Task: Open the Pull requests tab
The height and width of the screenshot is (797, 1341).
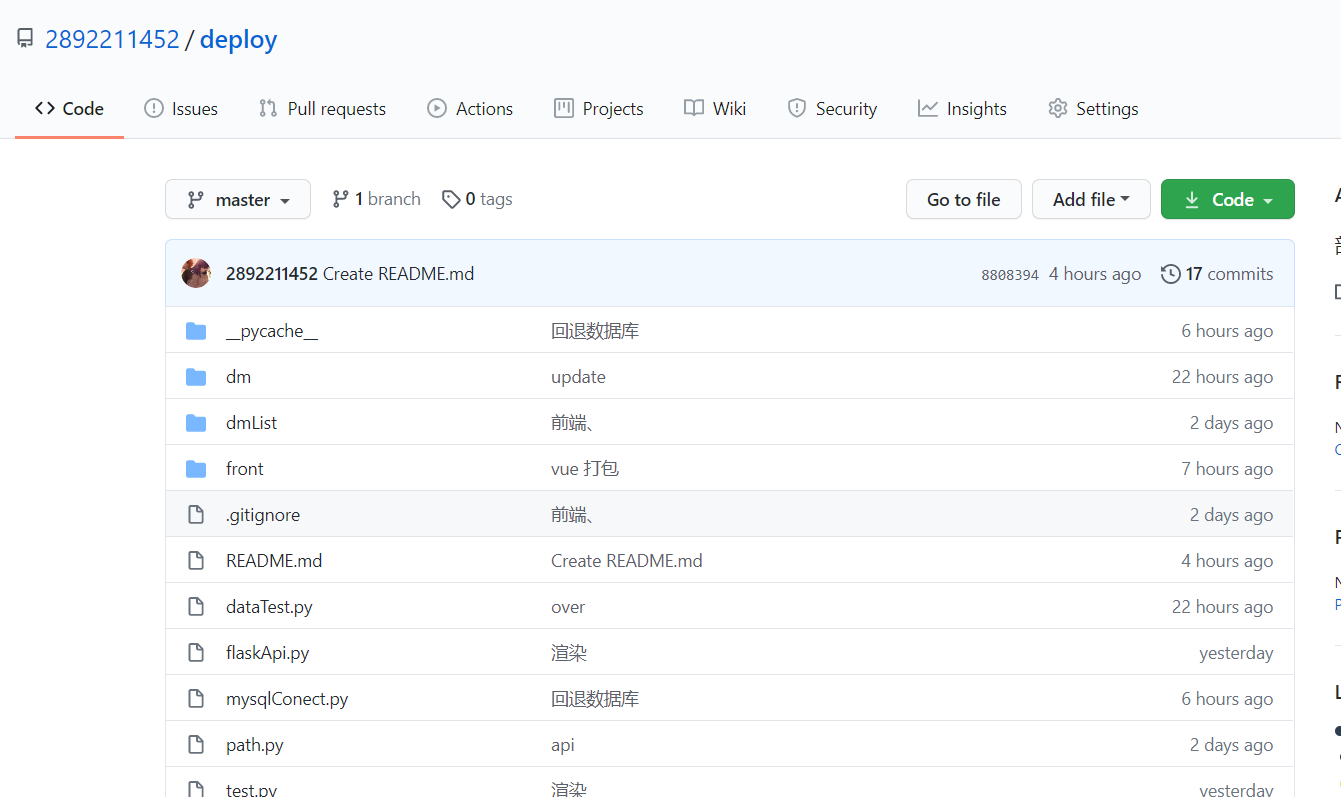Action: click(x=322, y=109)
